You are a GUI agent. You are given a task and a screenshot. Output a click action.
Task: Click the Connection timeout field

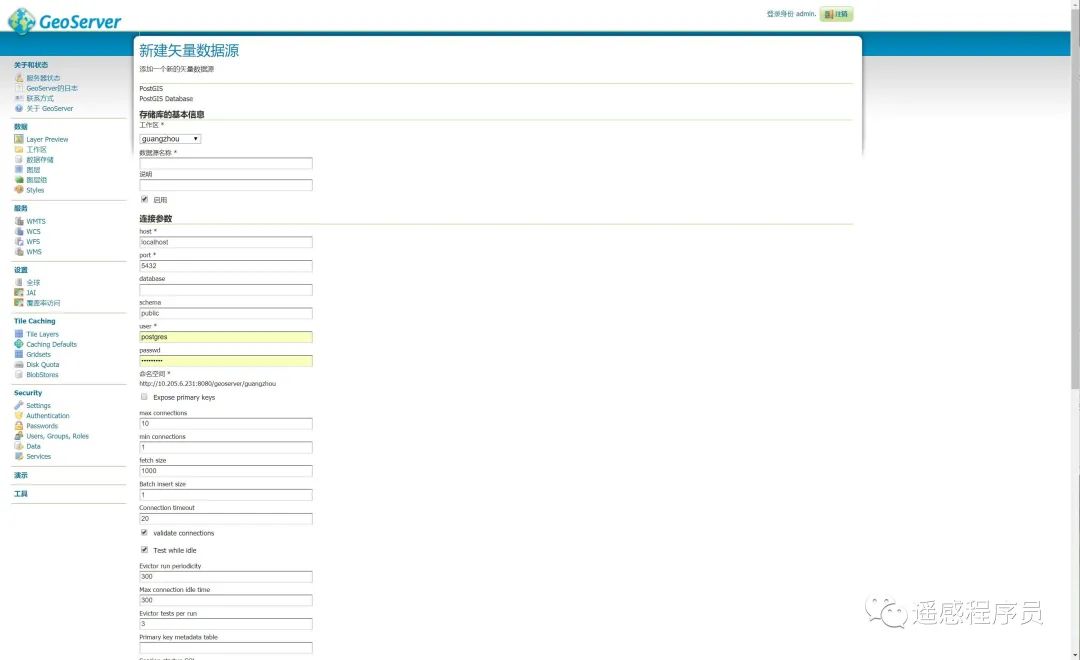click(x=226, y=519)
